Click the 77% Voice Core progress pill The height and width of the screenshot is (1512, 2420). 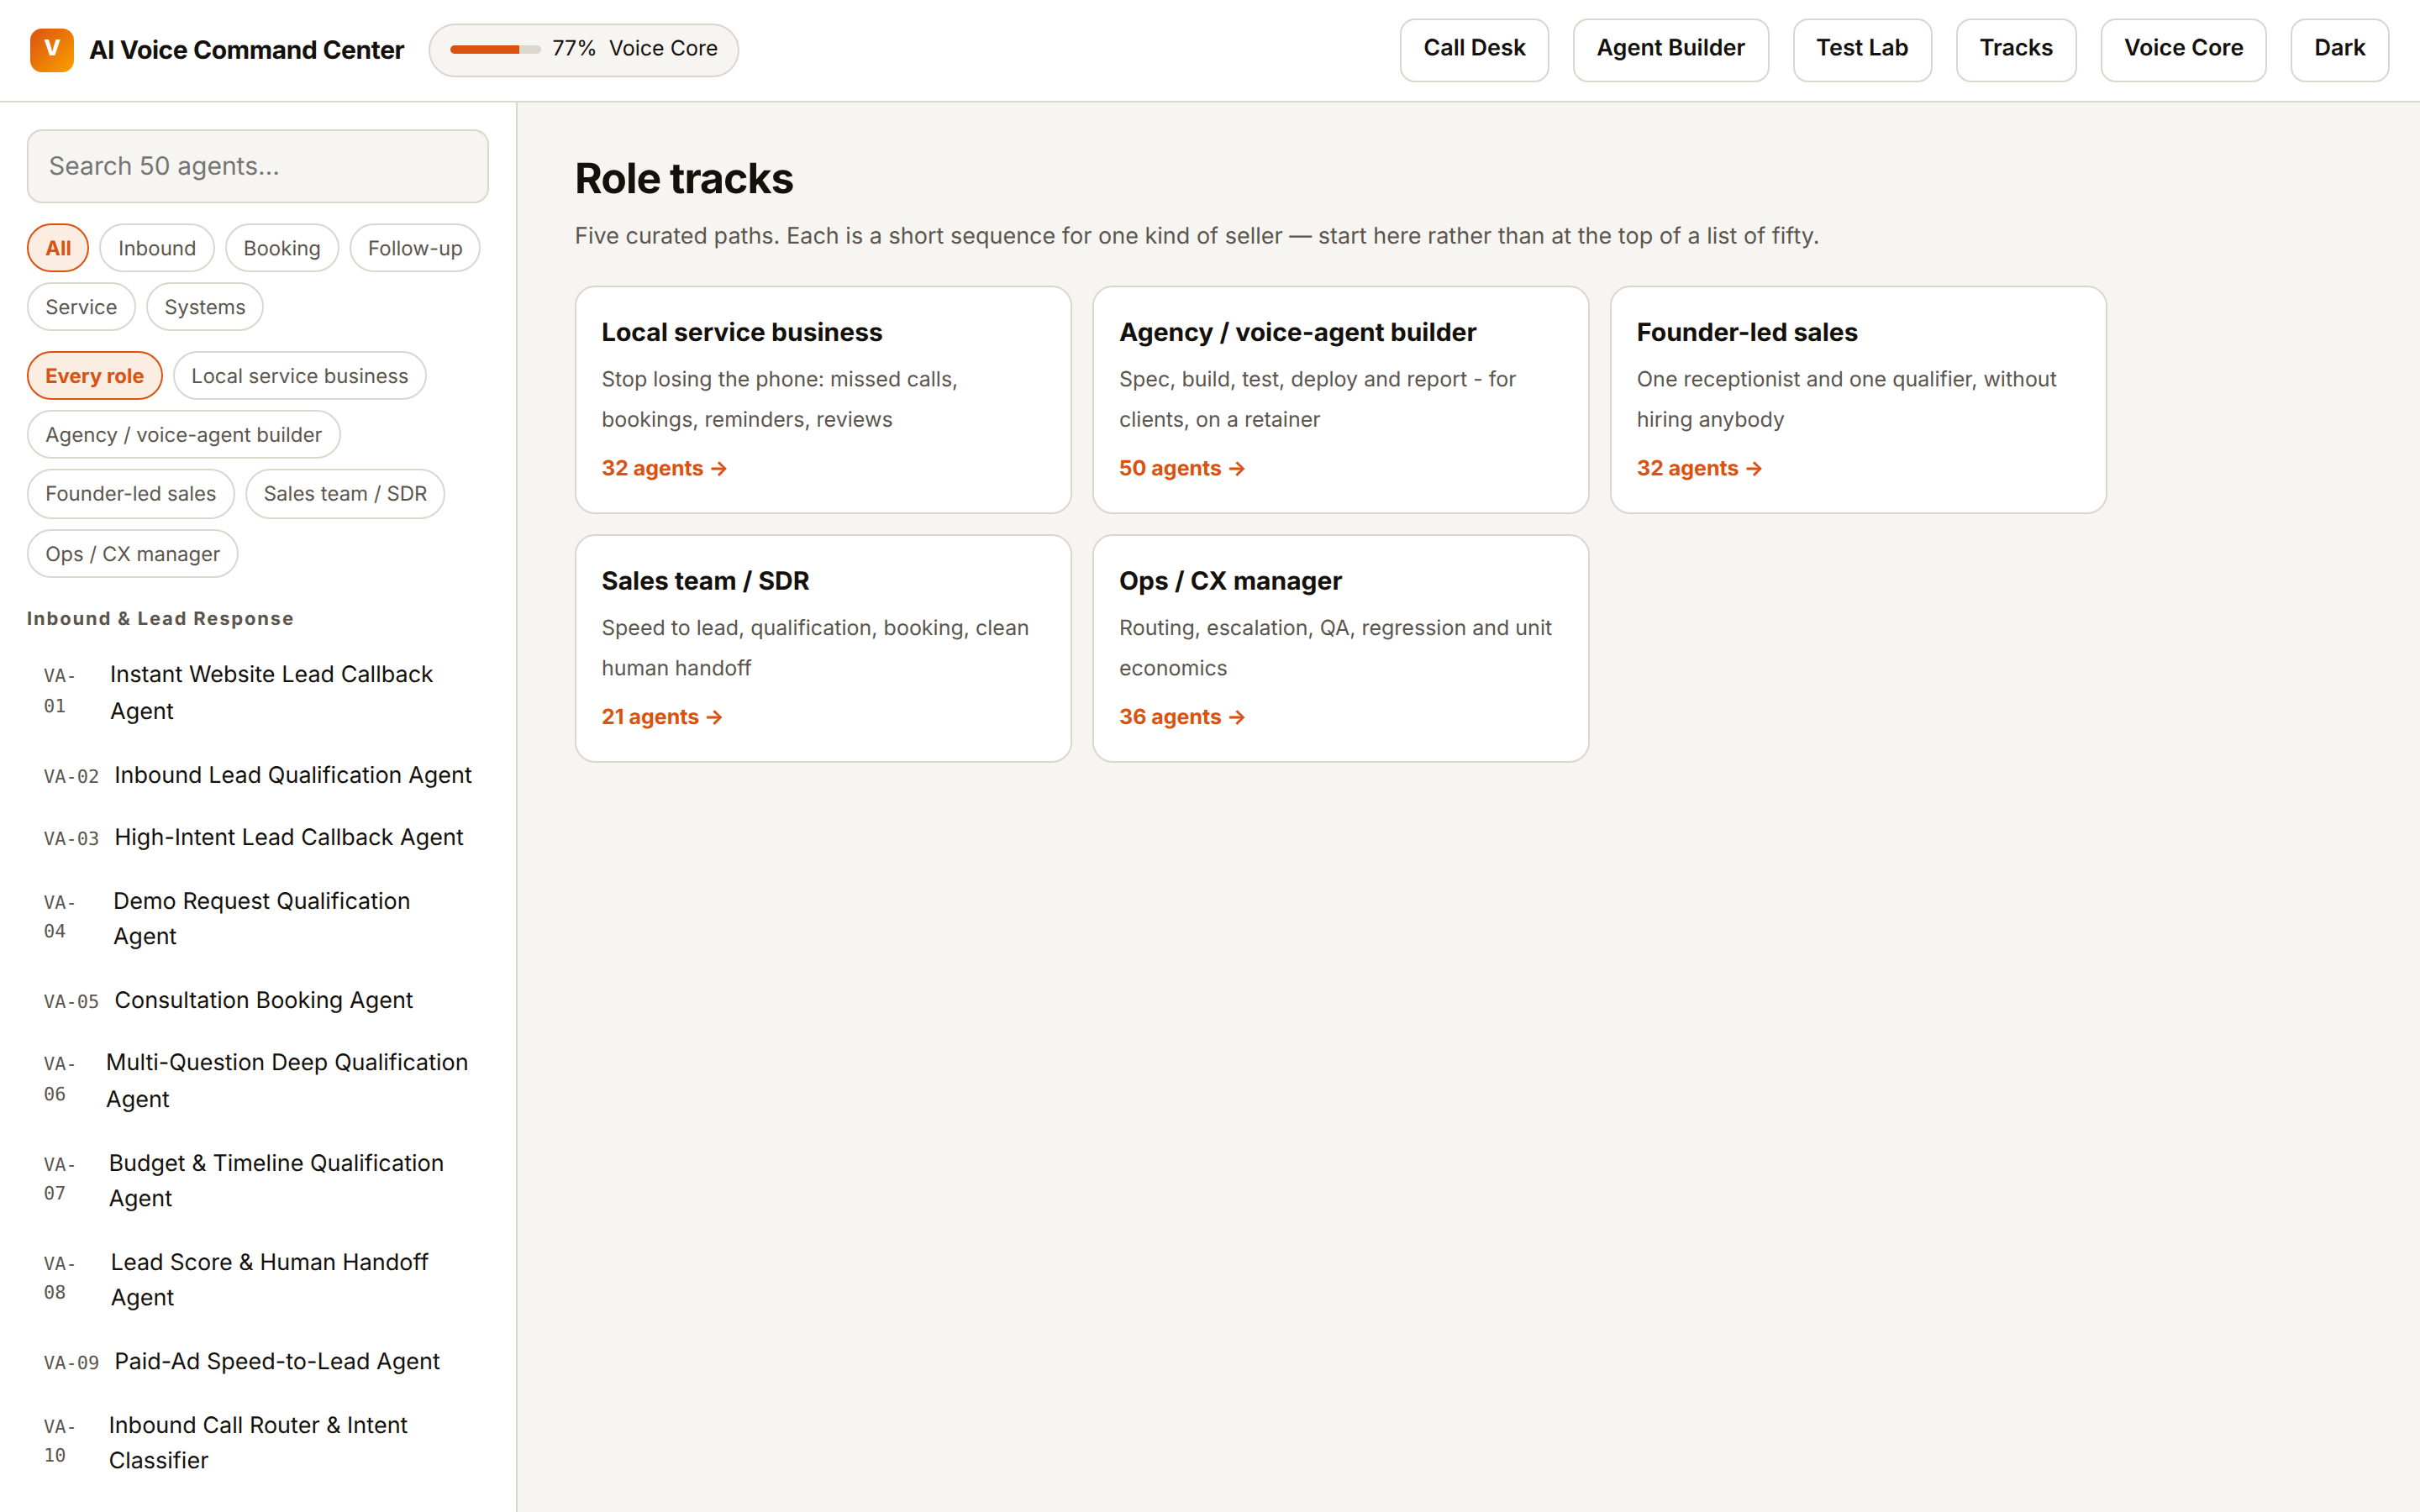(x=584, y=49)
